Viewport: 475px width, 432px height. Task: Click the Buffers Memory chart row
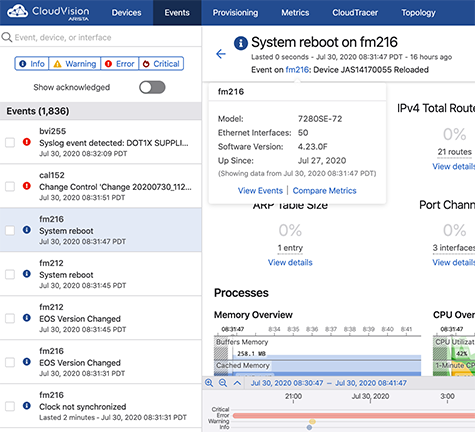[x=317, y=349]
